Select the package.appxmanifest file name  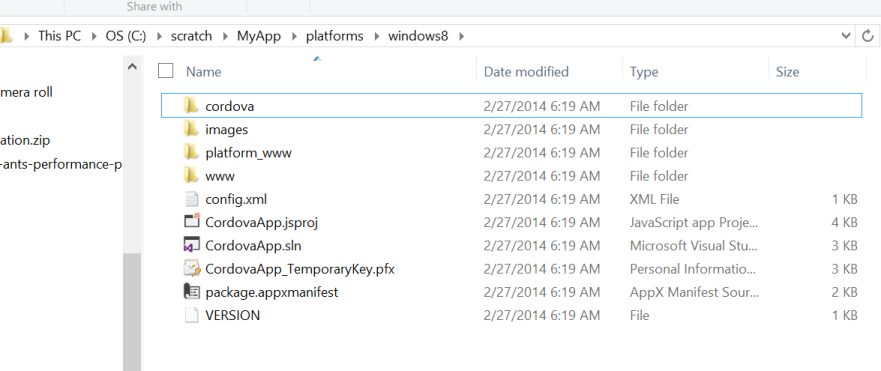tap(272, 292)
